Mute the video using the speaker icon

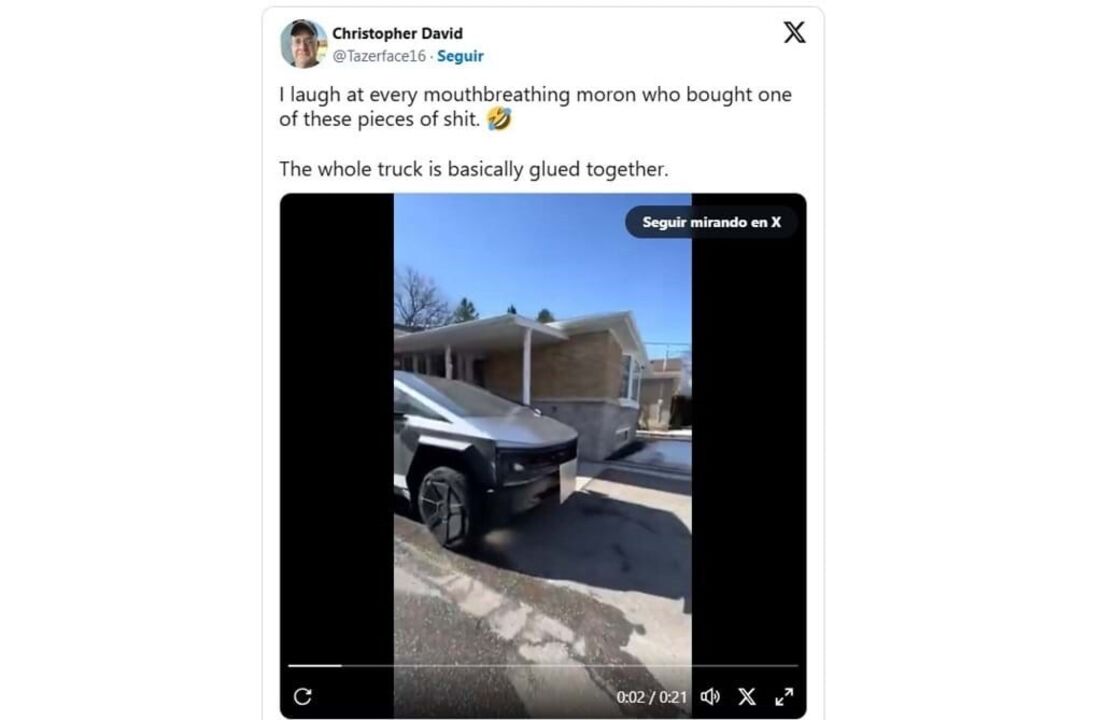coord(710,696)
